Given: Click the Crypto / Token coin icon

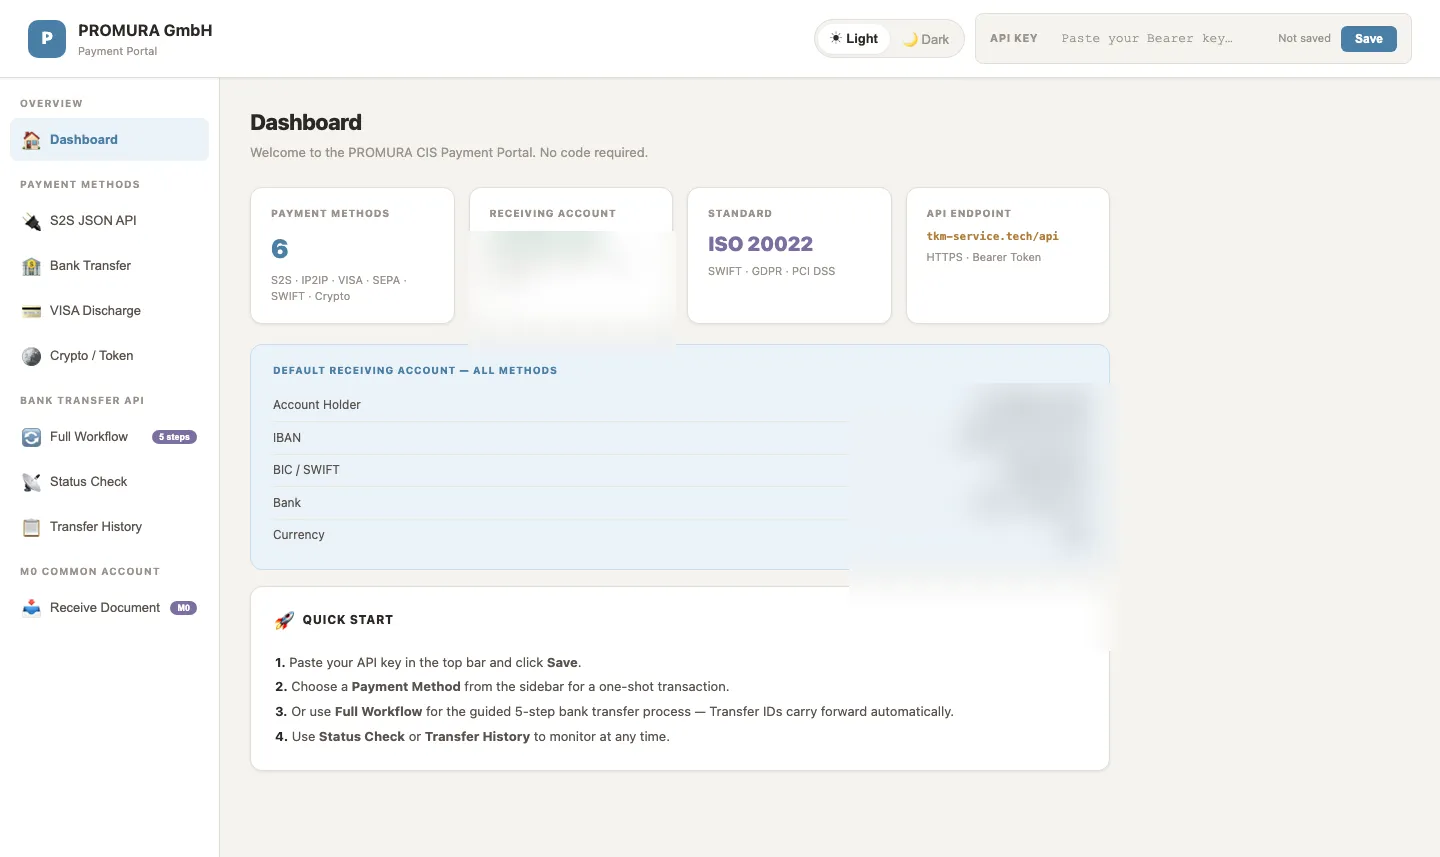Looking at the screenshot, I should point(32,356).
